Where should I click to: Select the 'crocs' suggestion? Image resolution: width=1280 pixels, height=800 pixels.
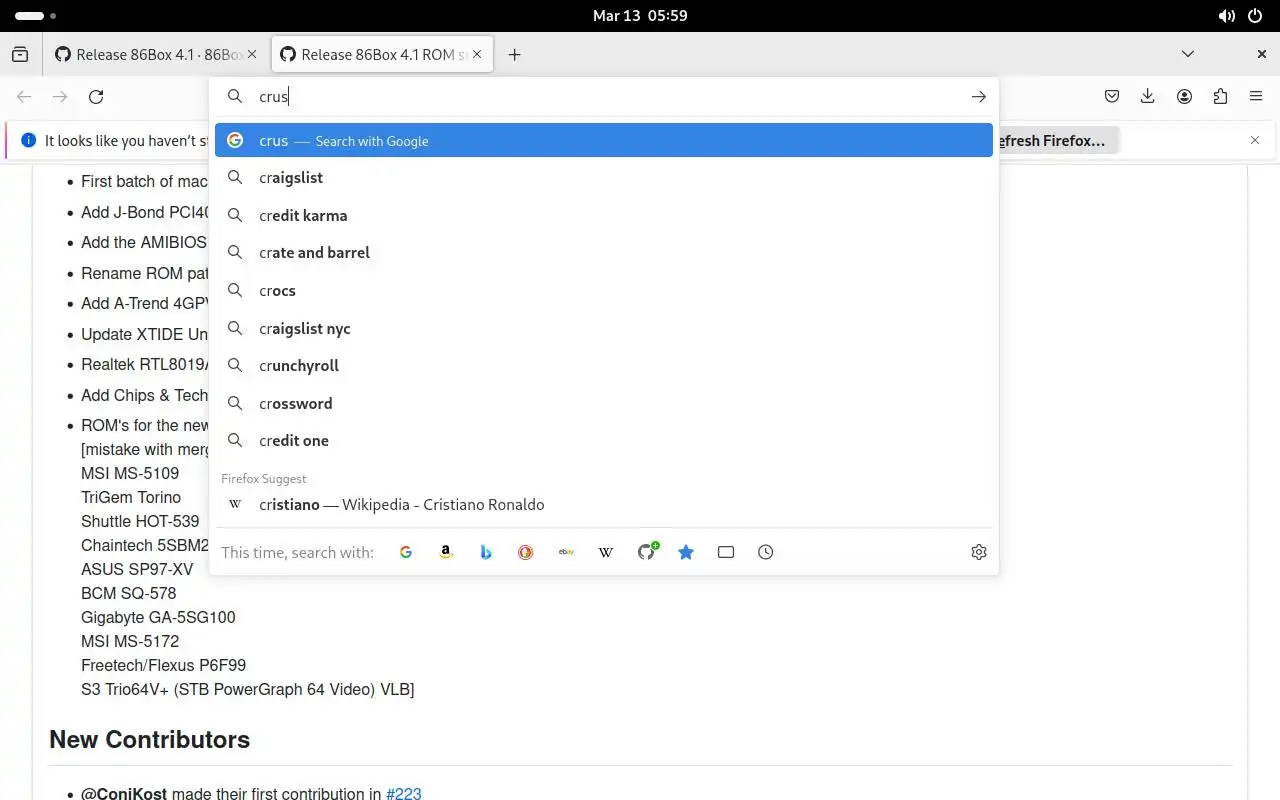click(x=604, y=290)
